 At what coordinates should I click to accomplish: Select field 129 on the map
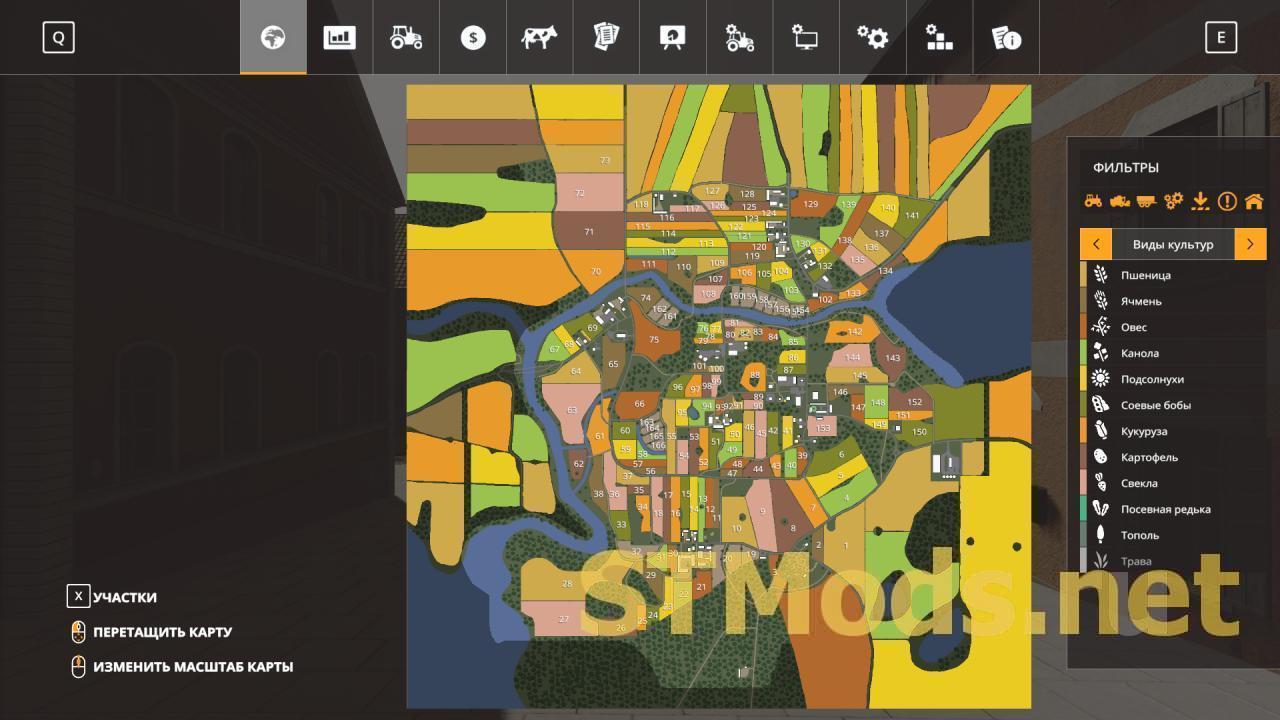pos(811,204)
